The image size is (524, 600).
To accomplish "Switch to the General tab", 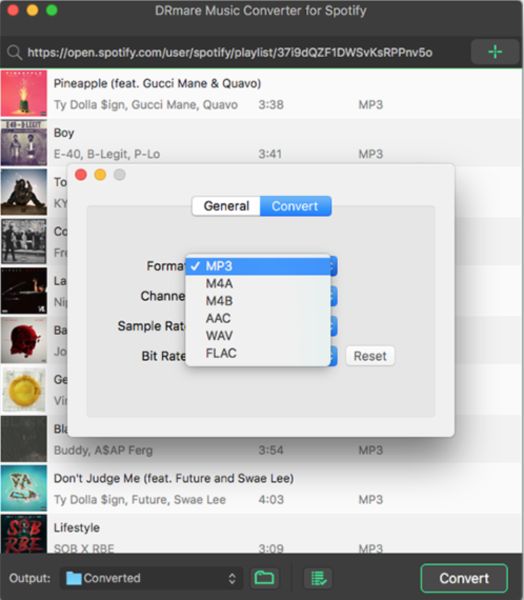I will (x=226, y=206).
